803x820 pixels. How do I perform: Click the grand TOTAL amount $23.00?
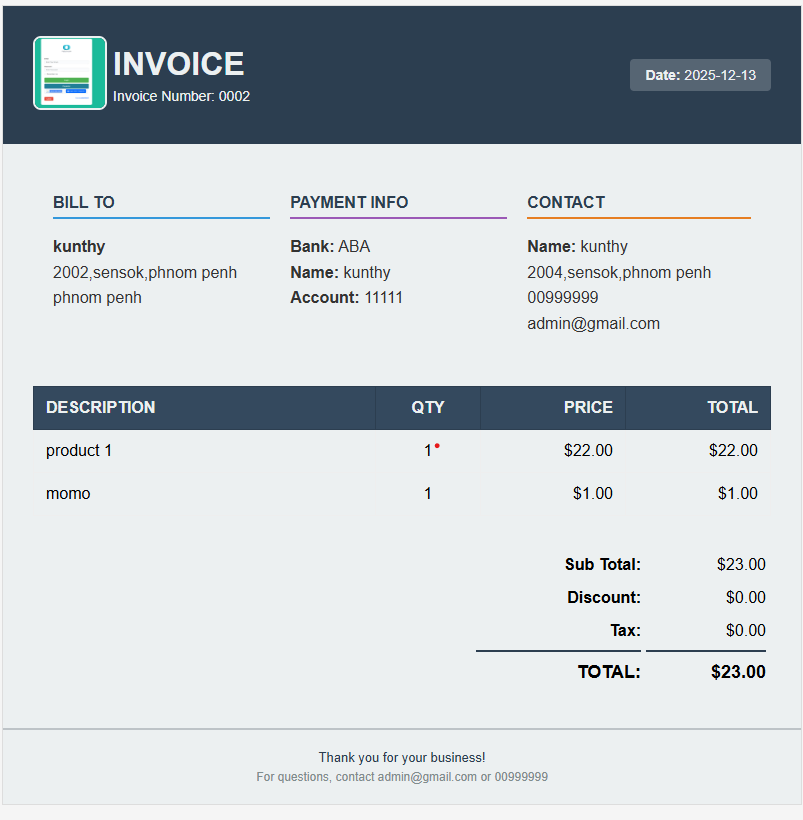[x=738, y=671]
